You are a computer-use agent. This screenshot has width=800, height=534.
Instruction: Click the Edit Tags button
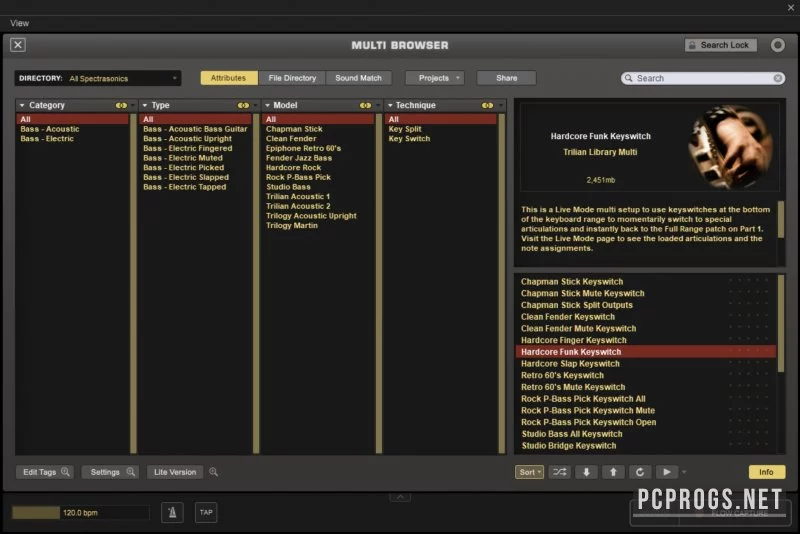click(x=45, y=472)
